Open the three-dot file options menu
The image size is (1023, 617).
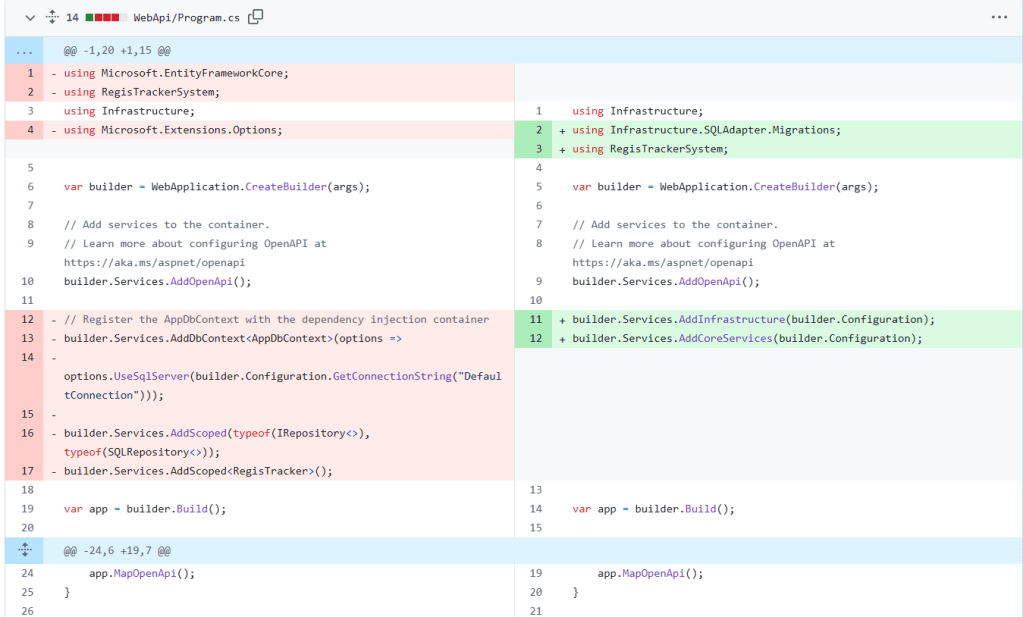click(x=999, y=17)
